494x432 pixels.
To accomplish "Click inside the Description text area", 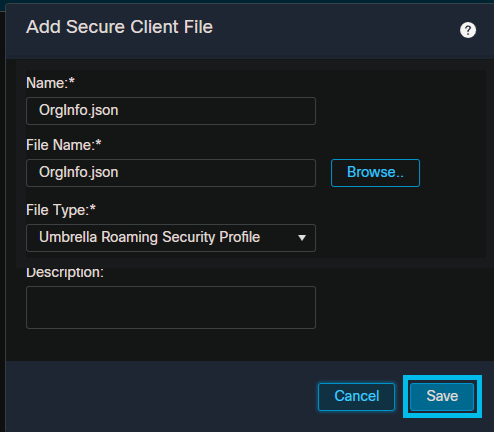I will 171,307.
